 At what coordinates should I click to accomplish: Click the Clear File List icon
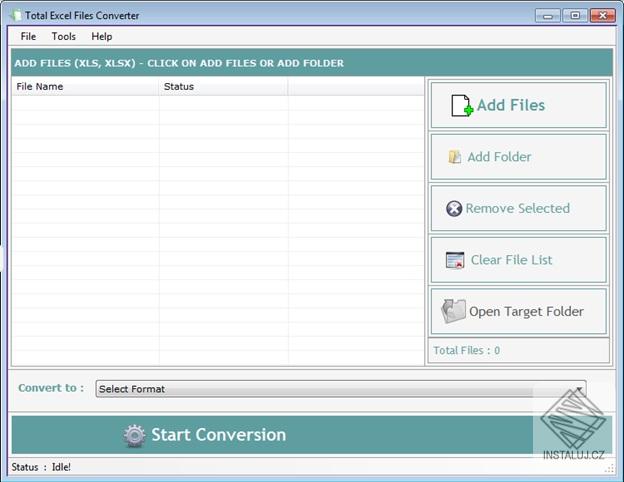[455, 260]
